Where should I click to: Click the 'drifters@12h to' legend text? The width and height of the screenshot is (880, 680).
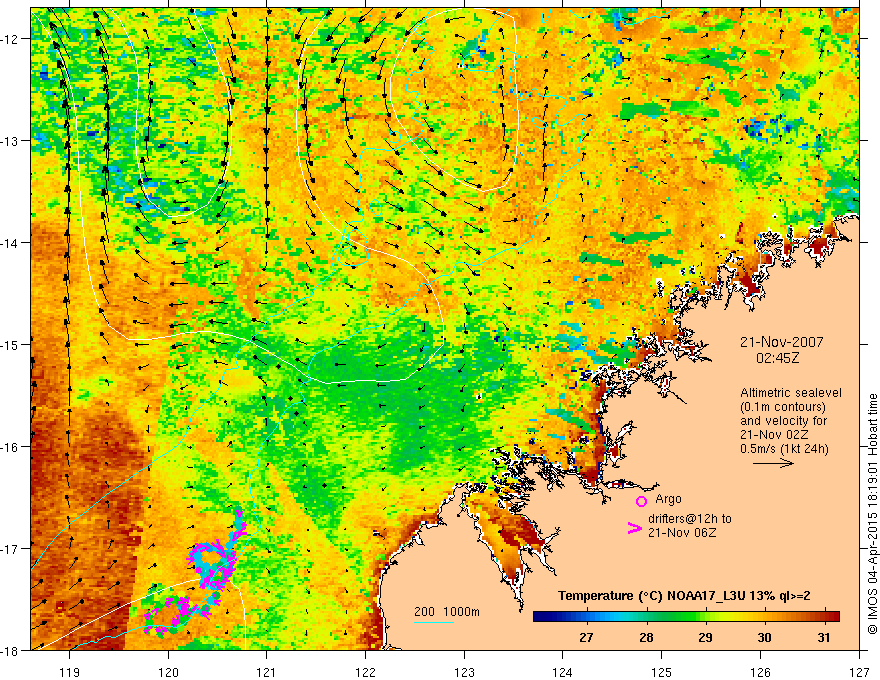coord(690,519)
